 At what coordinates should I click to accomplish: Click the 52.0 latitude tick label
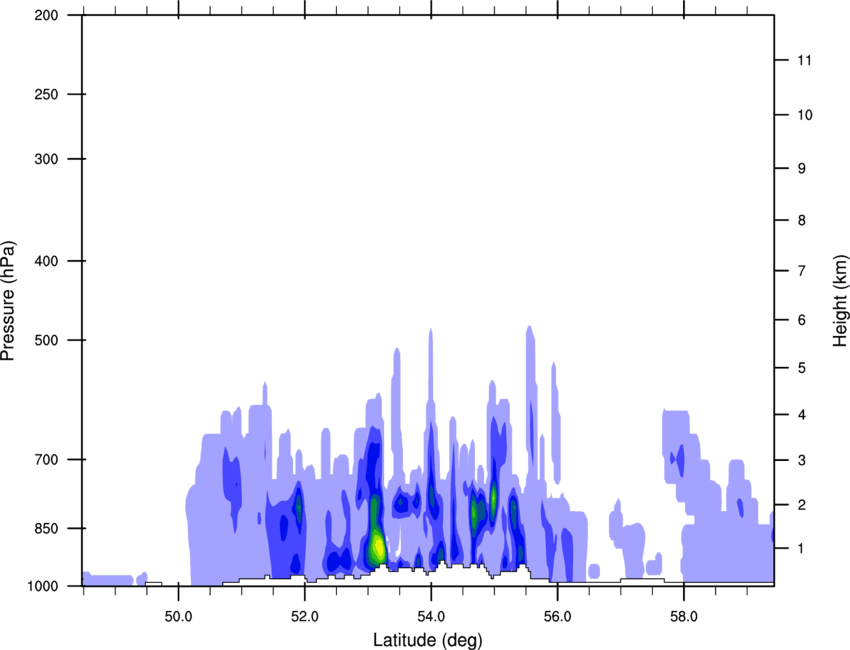point(305,617)
